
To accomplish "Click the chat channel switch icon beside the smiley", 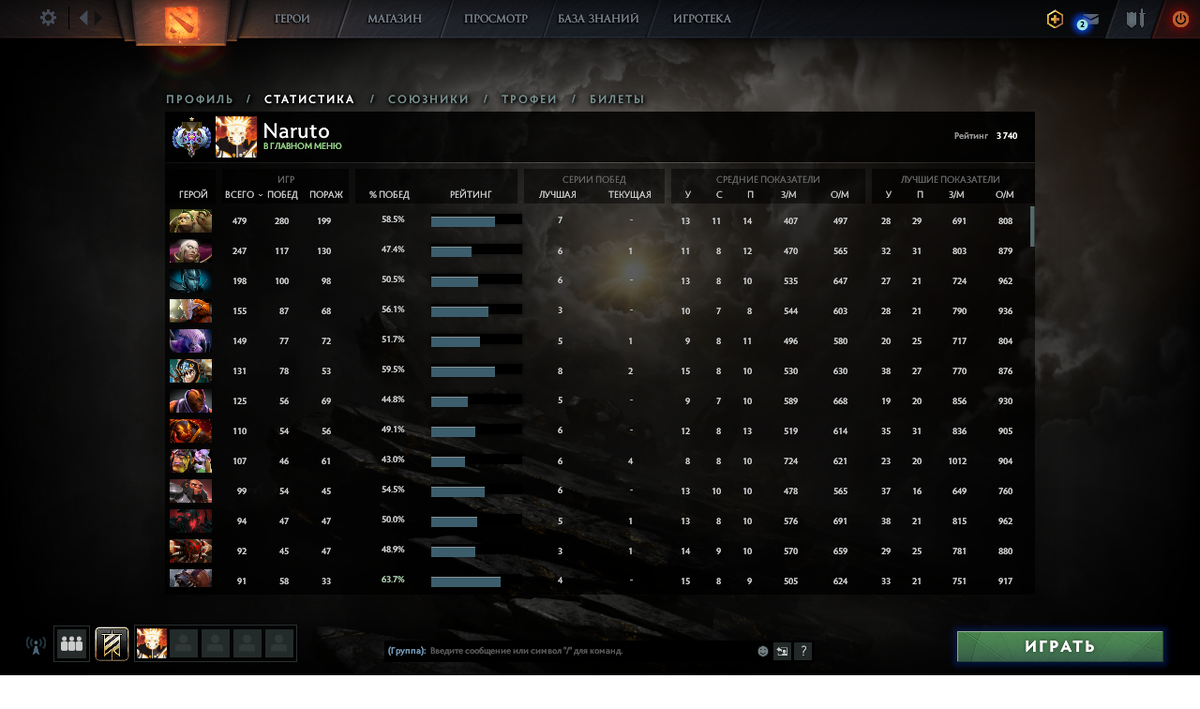I will point(782,651).
